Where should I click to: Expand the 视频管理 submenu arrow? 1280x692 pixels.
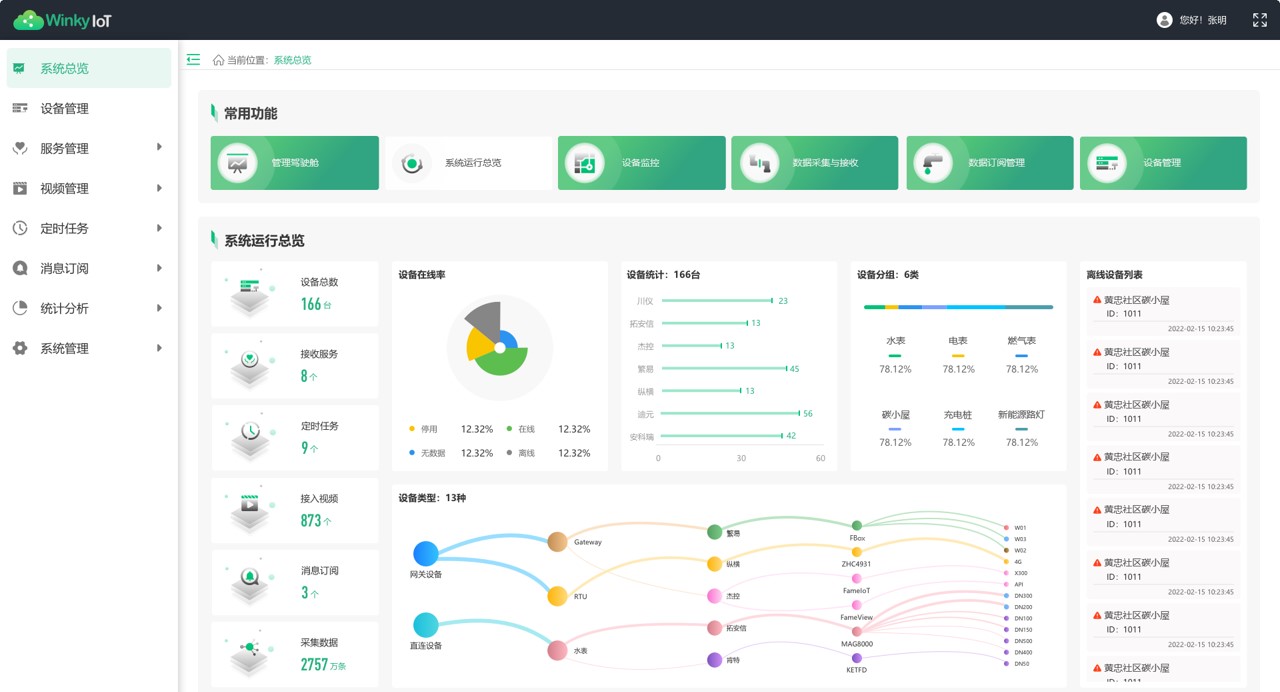click(160, 188)
